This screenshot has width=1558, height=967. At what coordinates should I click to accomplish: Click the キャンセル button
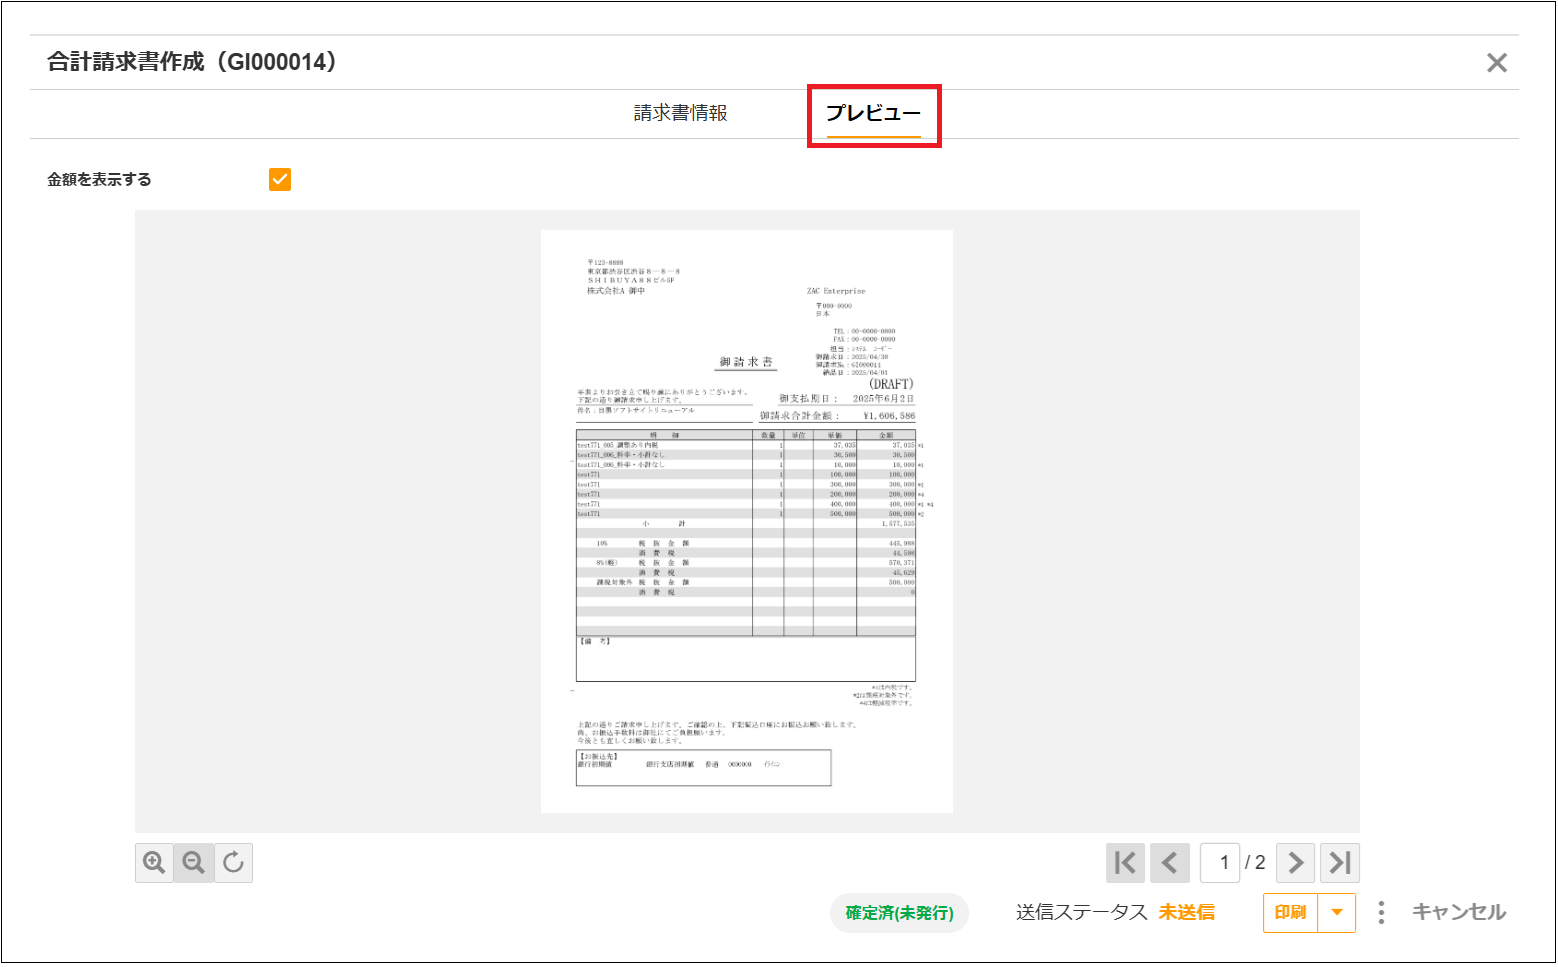[1459, 912]
